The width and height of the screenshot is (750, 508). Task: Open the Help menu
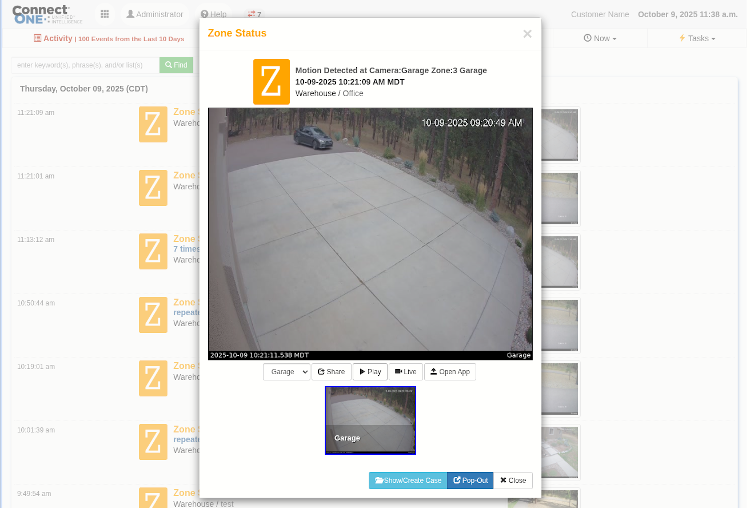(x=213, y=14)
